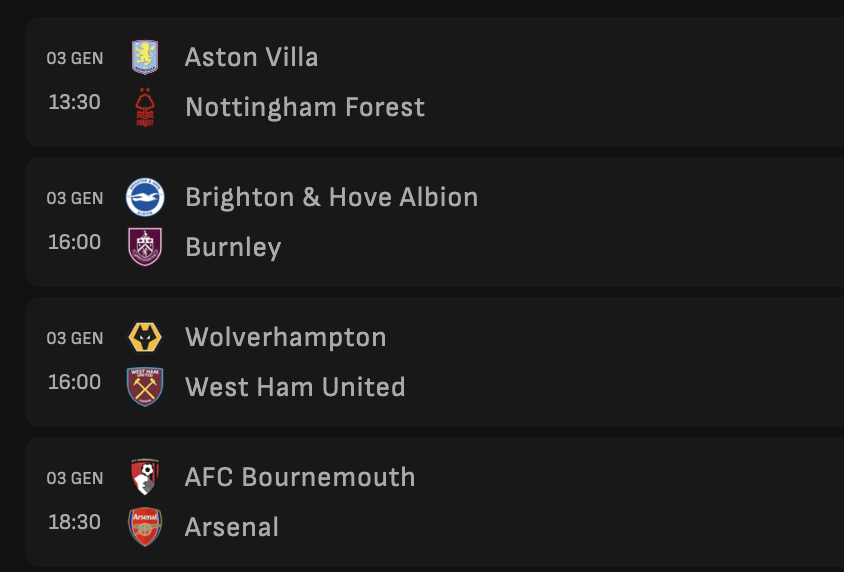Click the 18:30 kickoff time

74,522
